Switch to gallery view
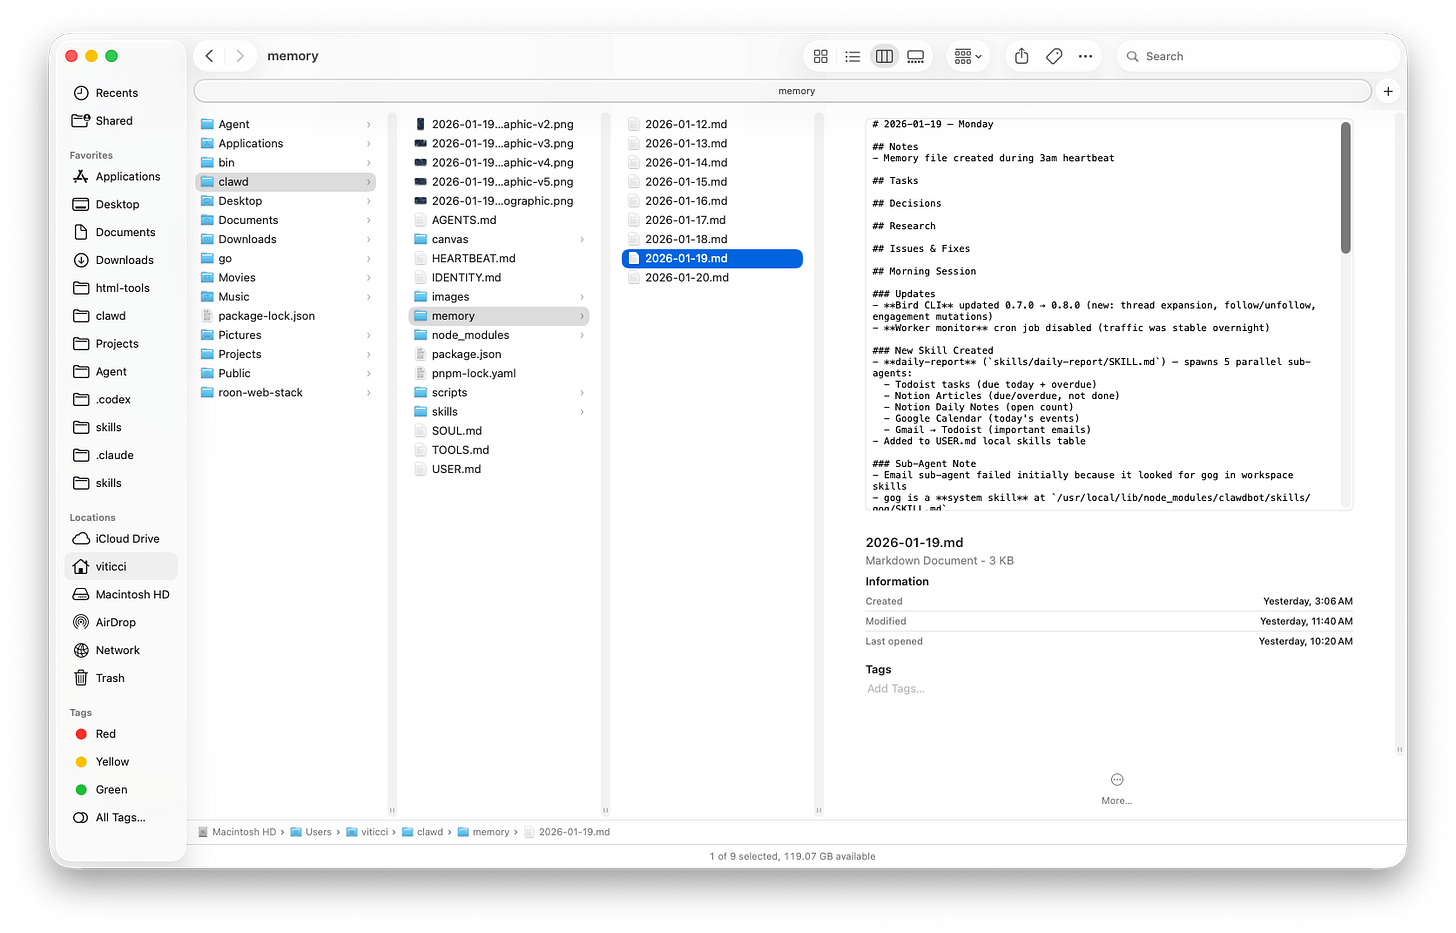The width and height of the screenshot is (1456, 933). tap(916, 56)
